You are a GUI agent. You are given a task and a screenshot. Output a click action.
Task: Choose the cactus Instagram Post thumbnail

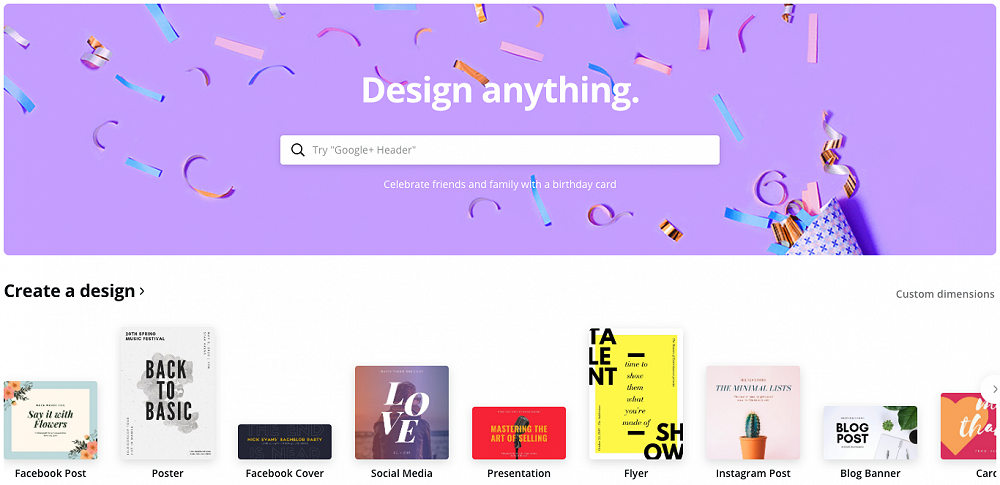tap(753, 413)
